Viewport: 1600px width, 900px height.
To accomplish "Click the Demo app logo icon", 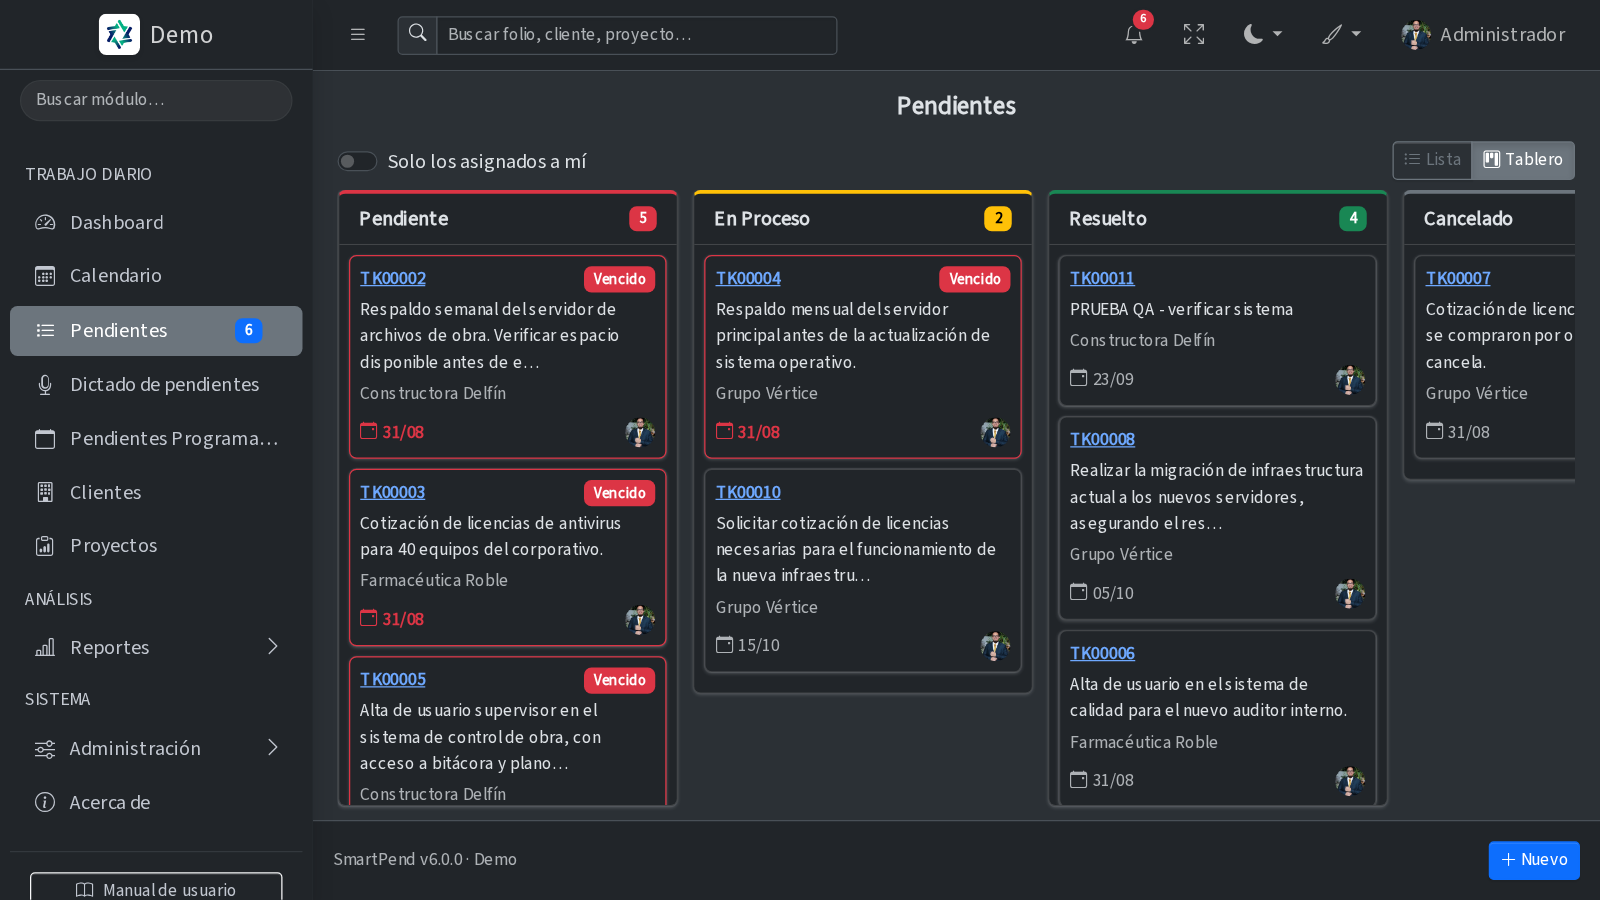I will click(119, 35).
